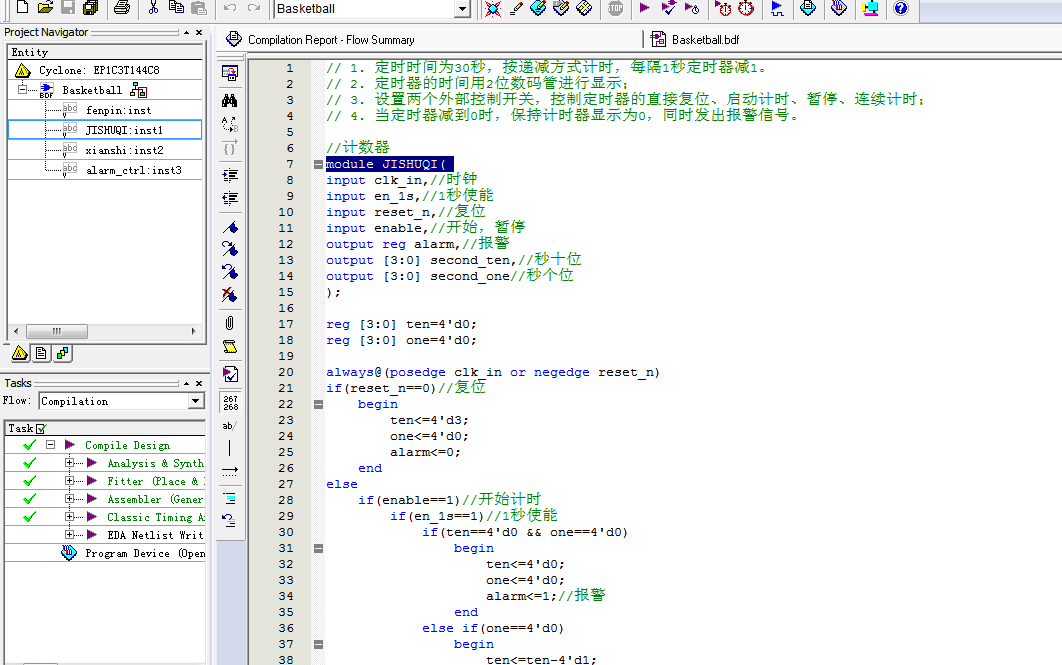
Task: Click the Entity column header
Action: pos(105,52)
